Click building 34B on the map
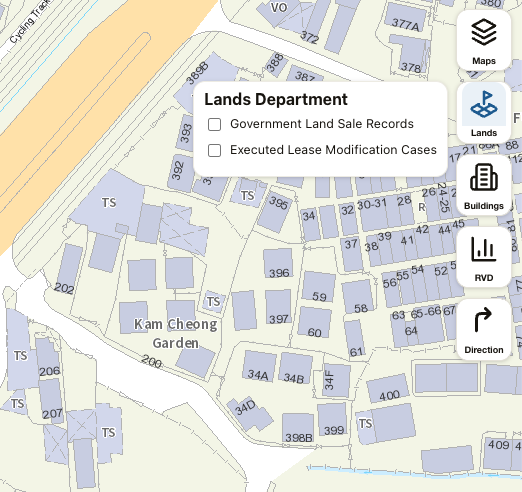522x492 pixels. click(x=295, y=369)
